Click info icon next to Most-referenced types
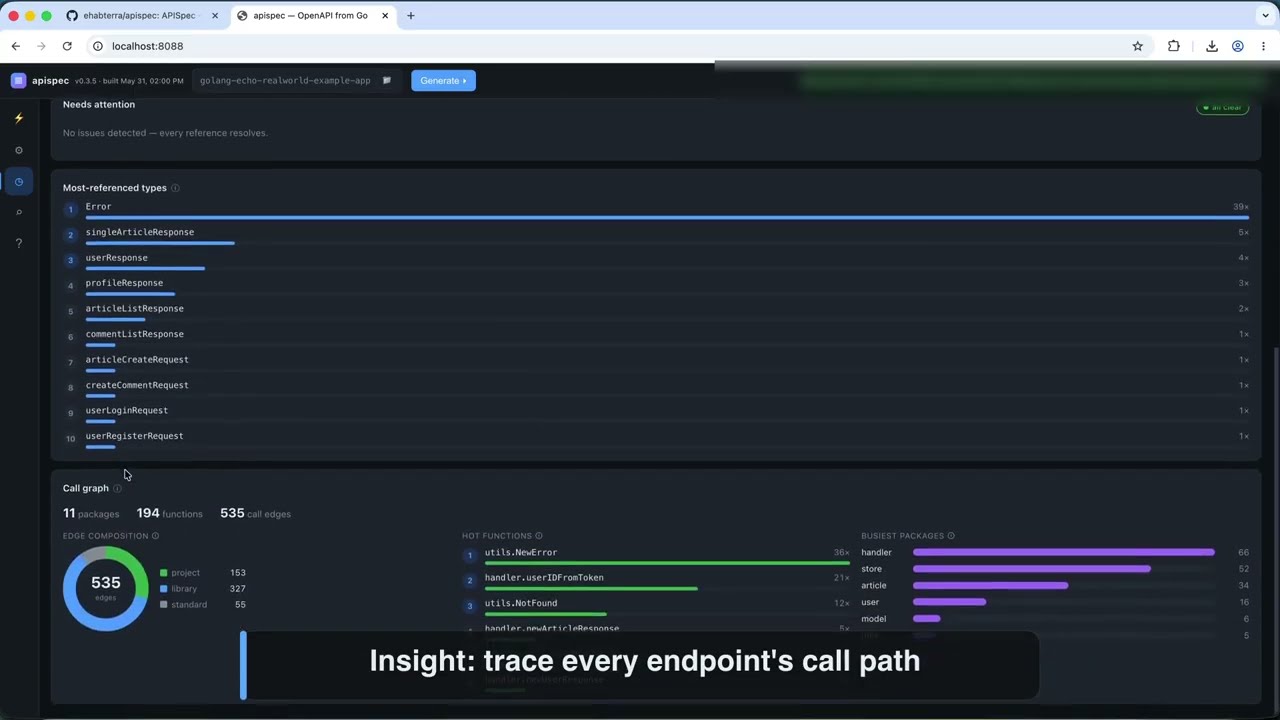 [x=175, y=188]
